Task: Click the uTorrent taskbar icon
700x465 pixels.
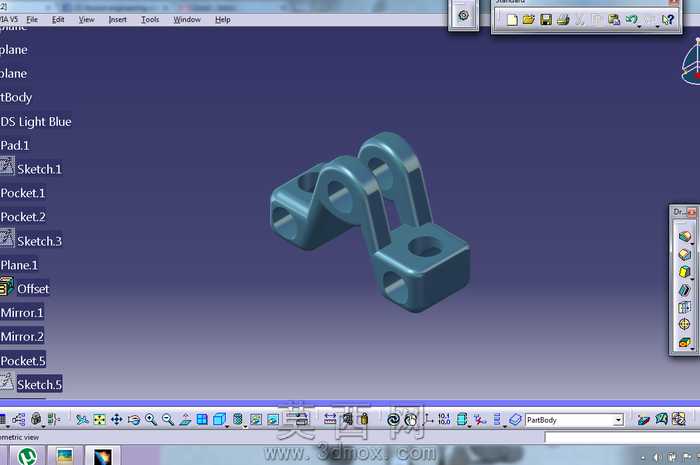Action: tap(27, 456)
